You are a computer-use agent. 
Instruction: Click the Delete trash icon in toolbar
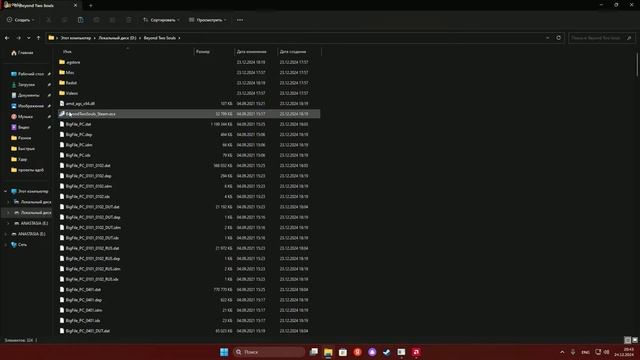129,20
